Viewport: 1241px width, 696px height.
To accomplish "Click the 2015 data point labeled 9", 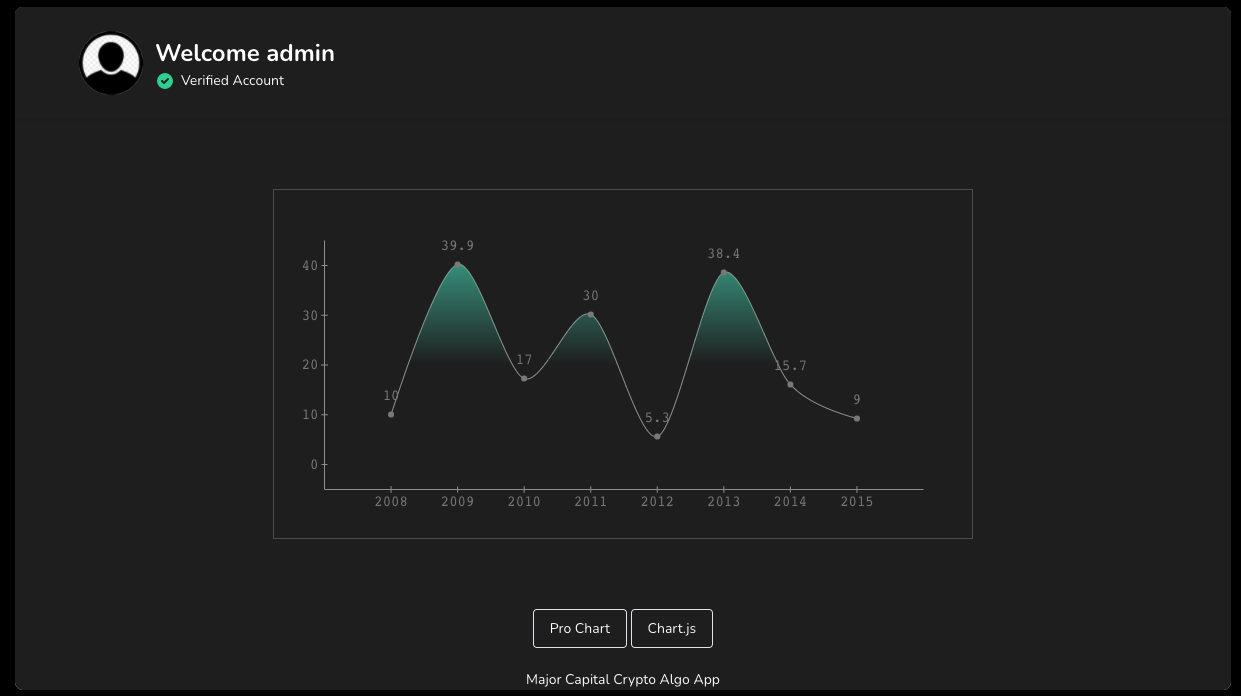I will (x=857, y=419).
